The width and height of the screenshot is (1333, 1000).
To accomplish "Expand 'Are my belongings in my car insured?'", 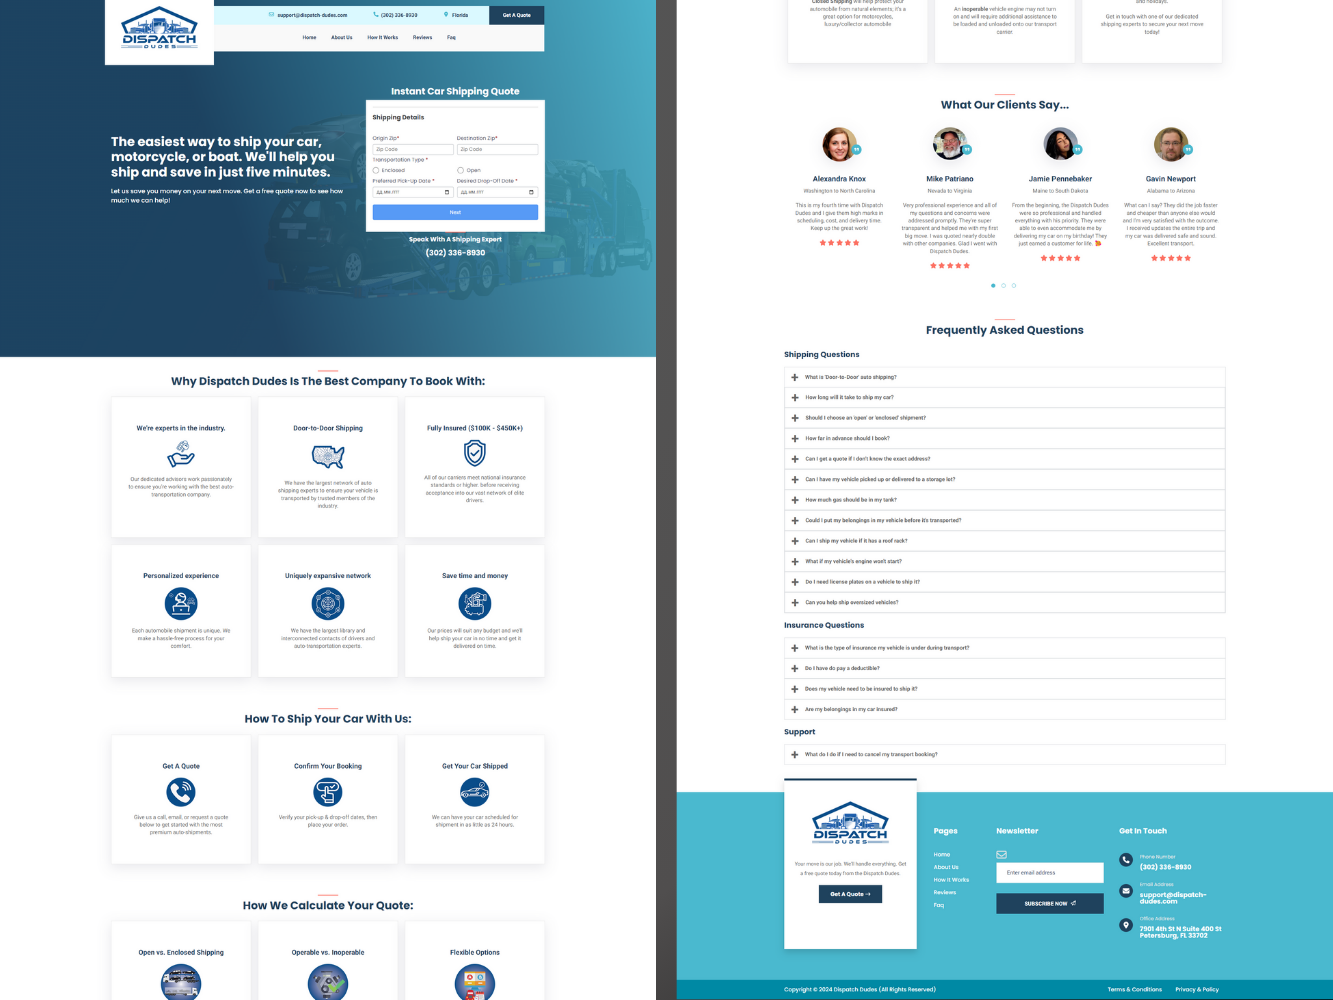I will [x=1004, y=709].
